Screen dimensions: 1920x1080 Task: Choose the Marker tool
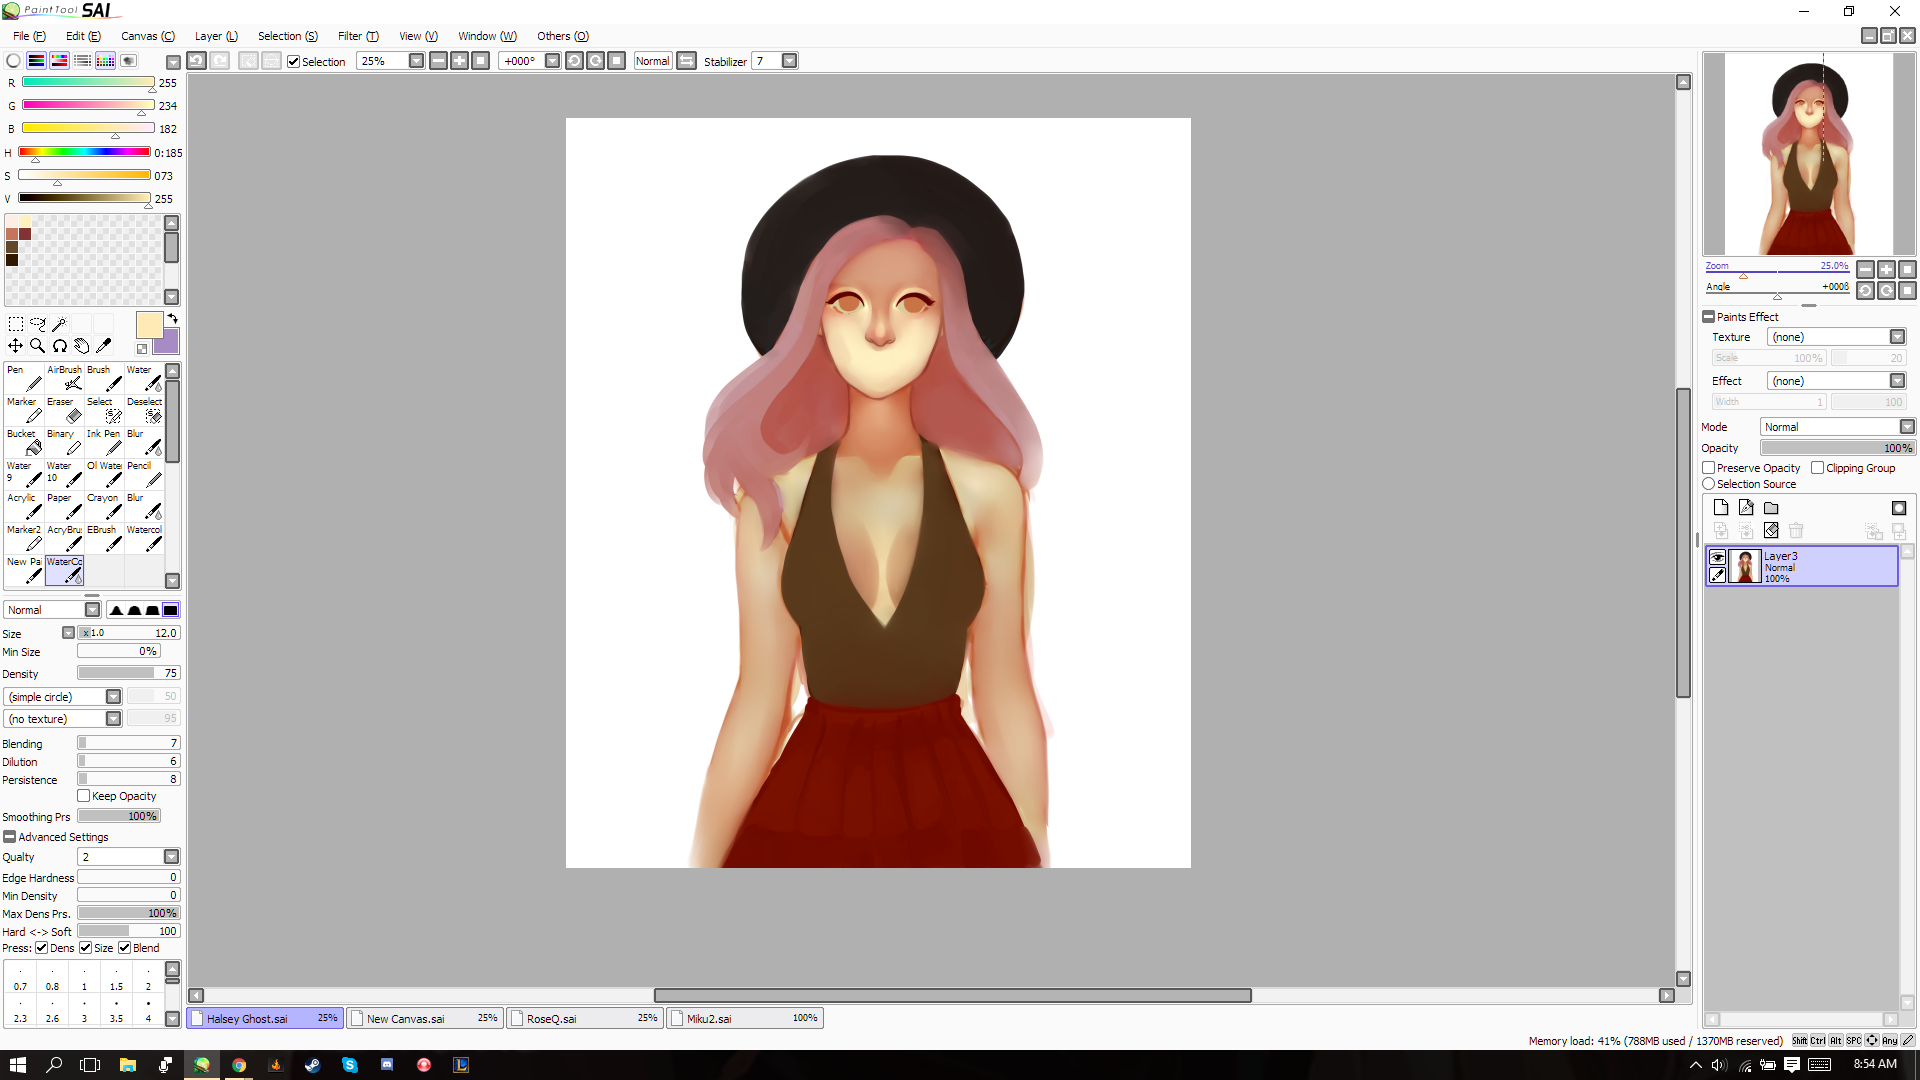coord(24,410)
